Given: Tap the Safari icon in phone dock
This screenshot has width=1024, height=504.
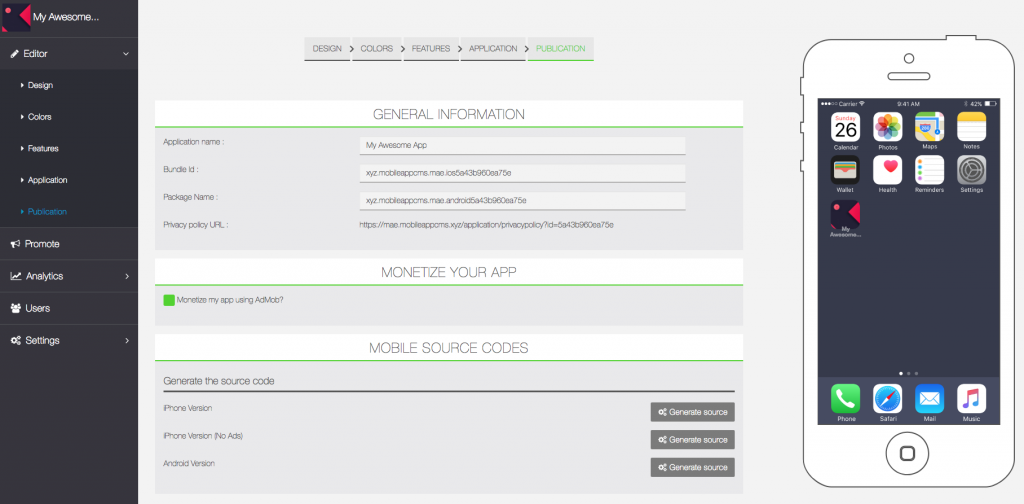Looking at the screenshot, I should pos(887,399).
